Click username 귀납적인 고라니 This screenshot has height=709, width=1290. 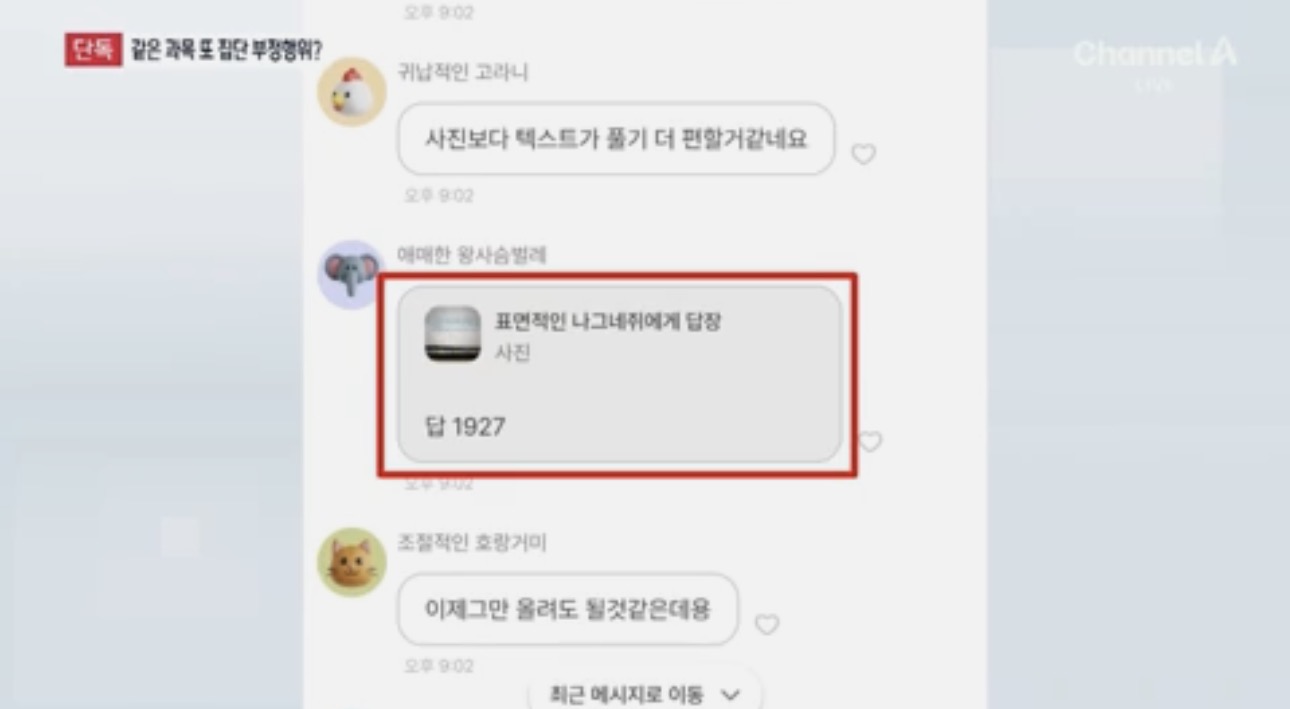point(463,72)
